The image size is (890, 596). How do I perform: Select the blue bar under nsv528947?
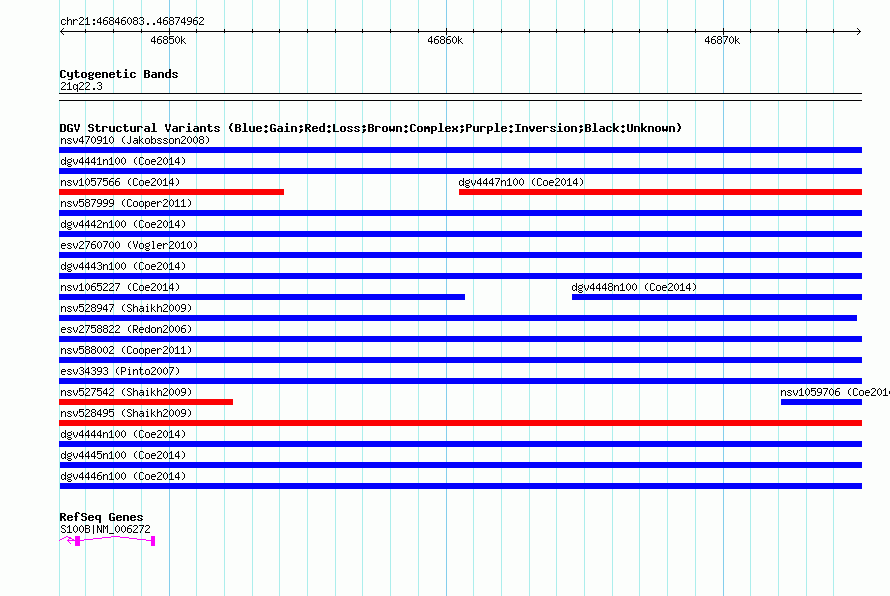458,318
